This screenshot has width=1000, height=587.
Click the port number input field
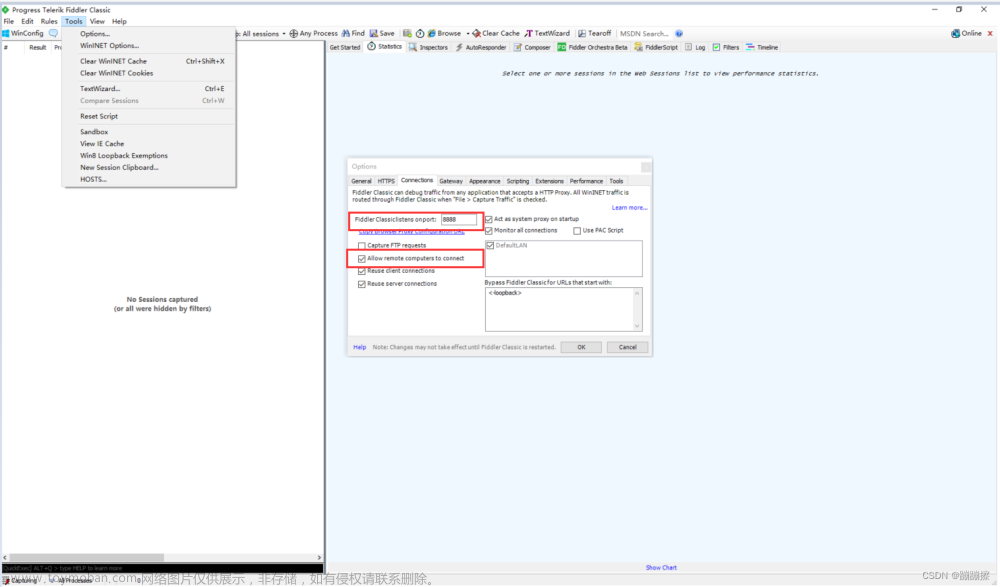[x=459, y=219]
